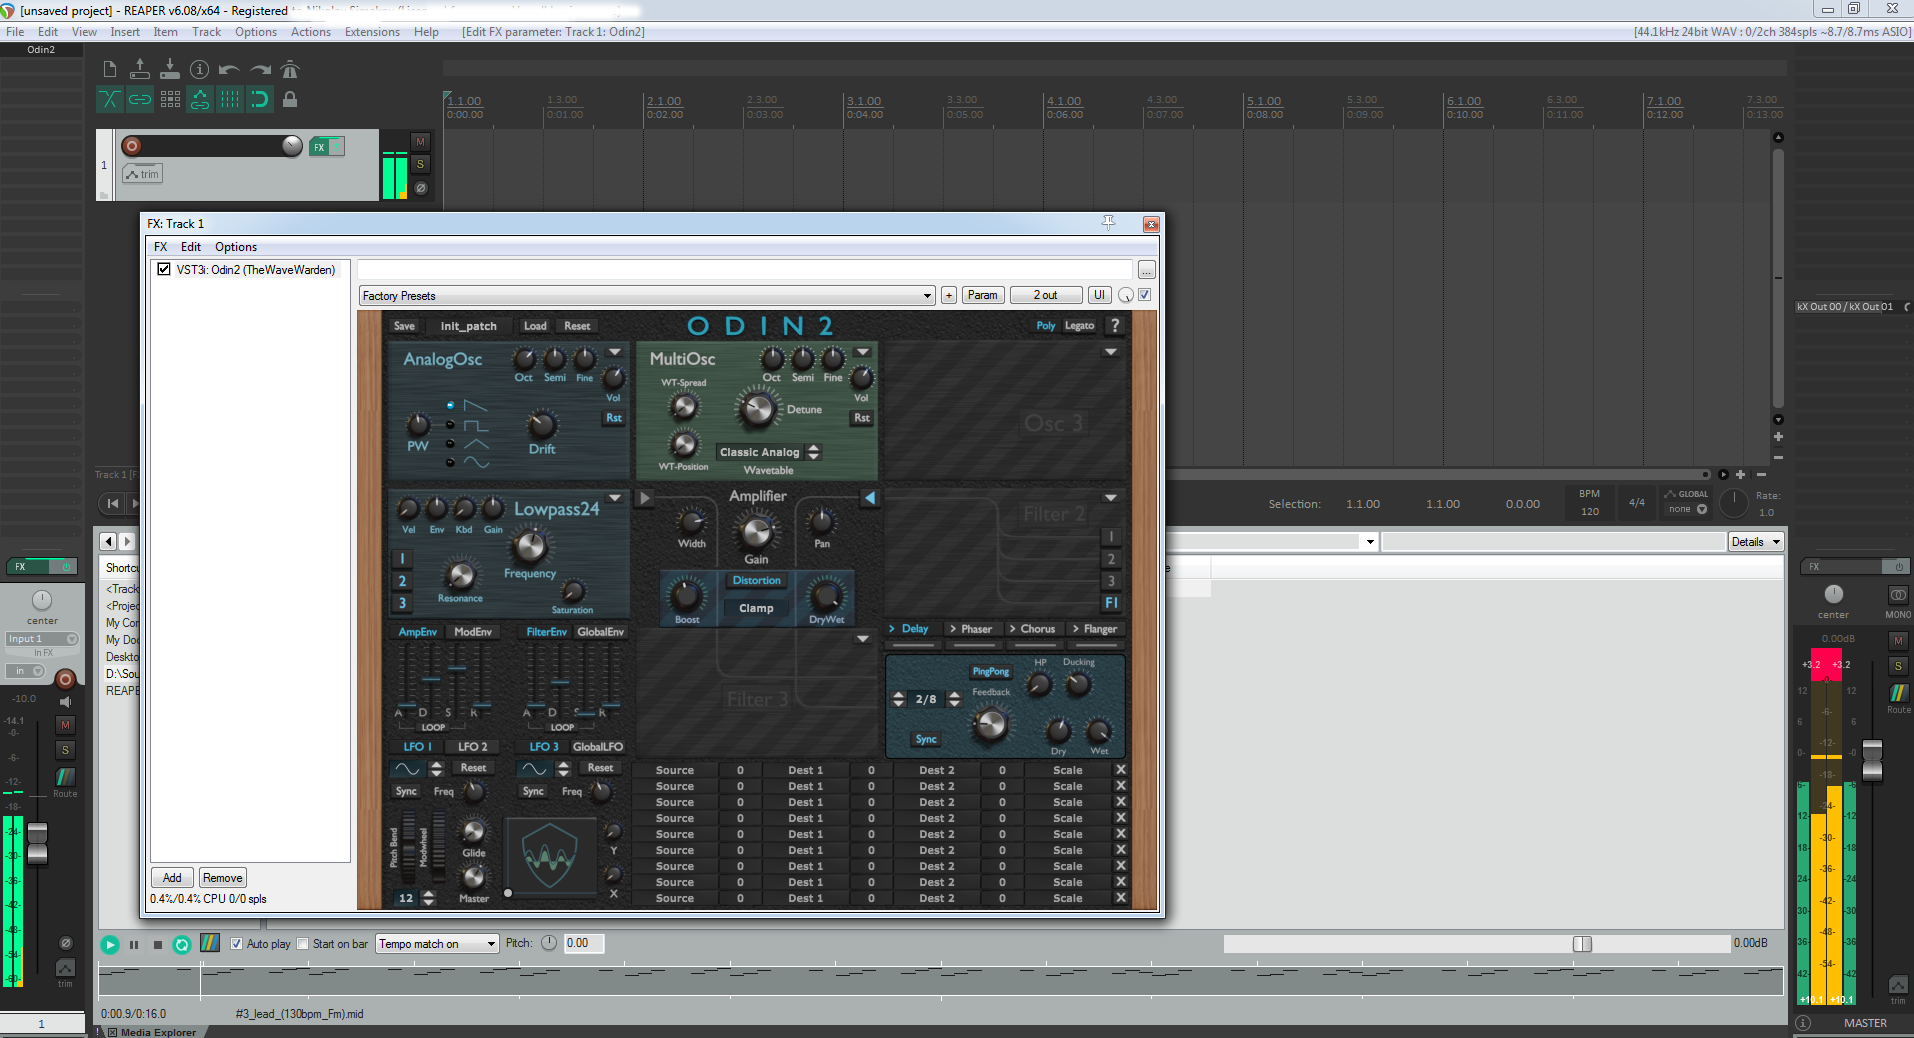Toggle delay PingPong button

click(990, 672)
